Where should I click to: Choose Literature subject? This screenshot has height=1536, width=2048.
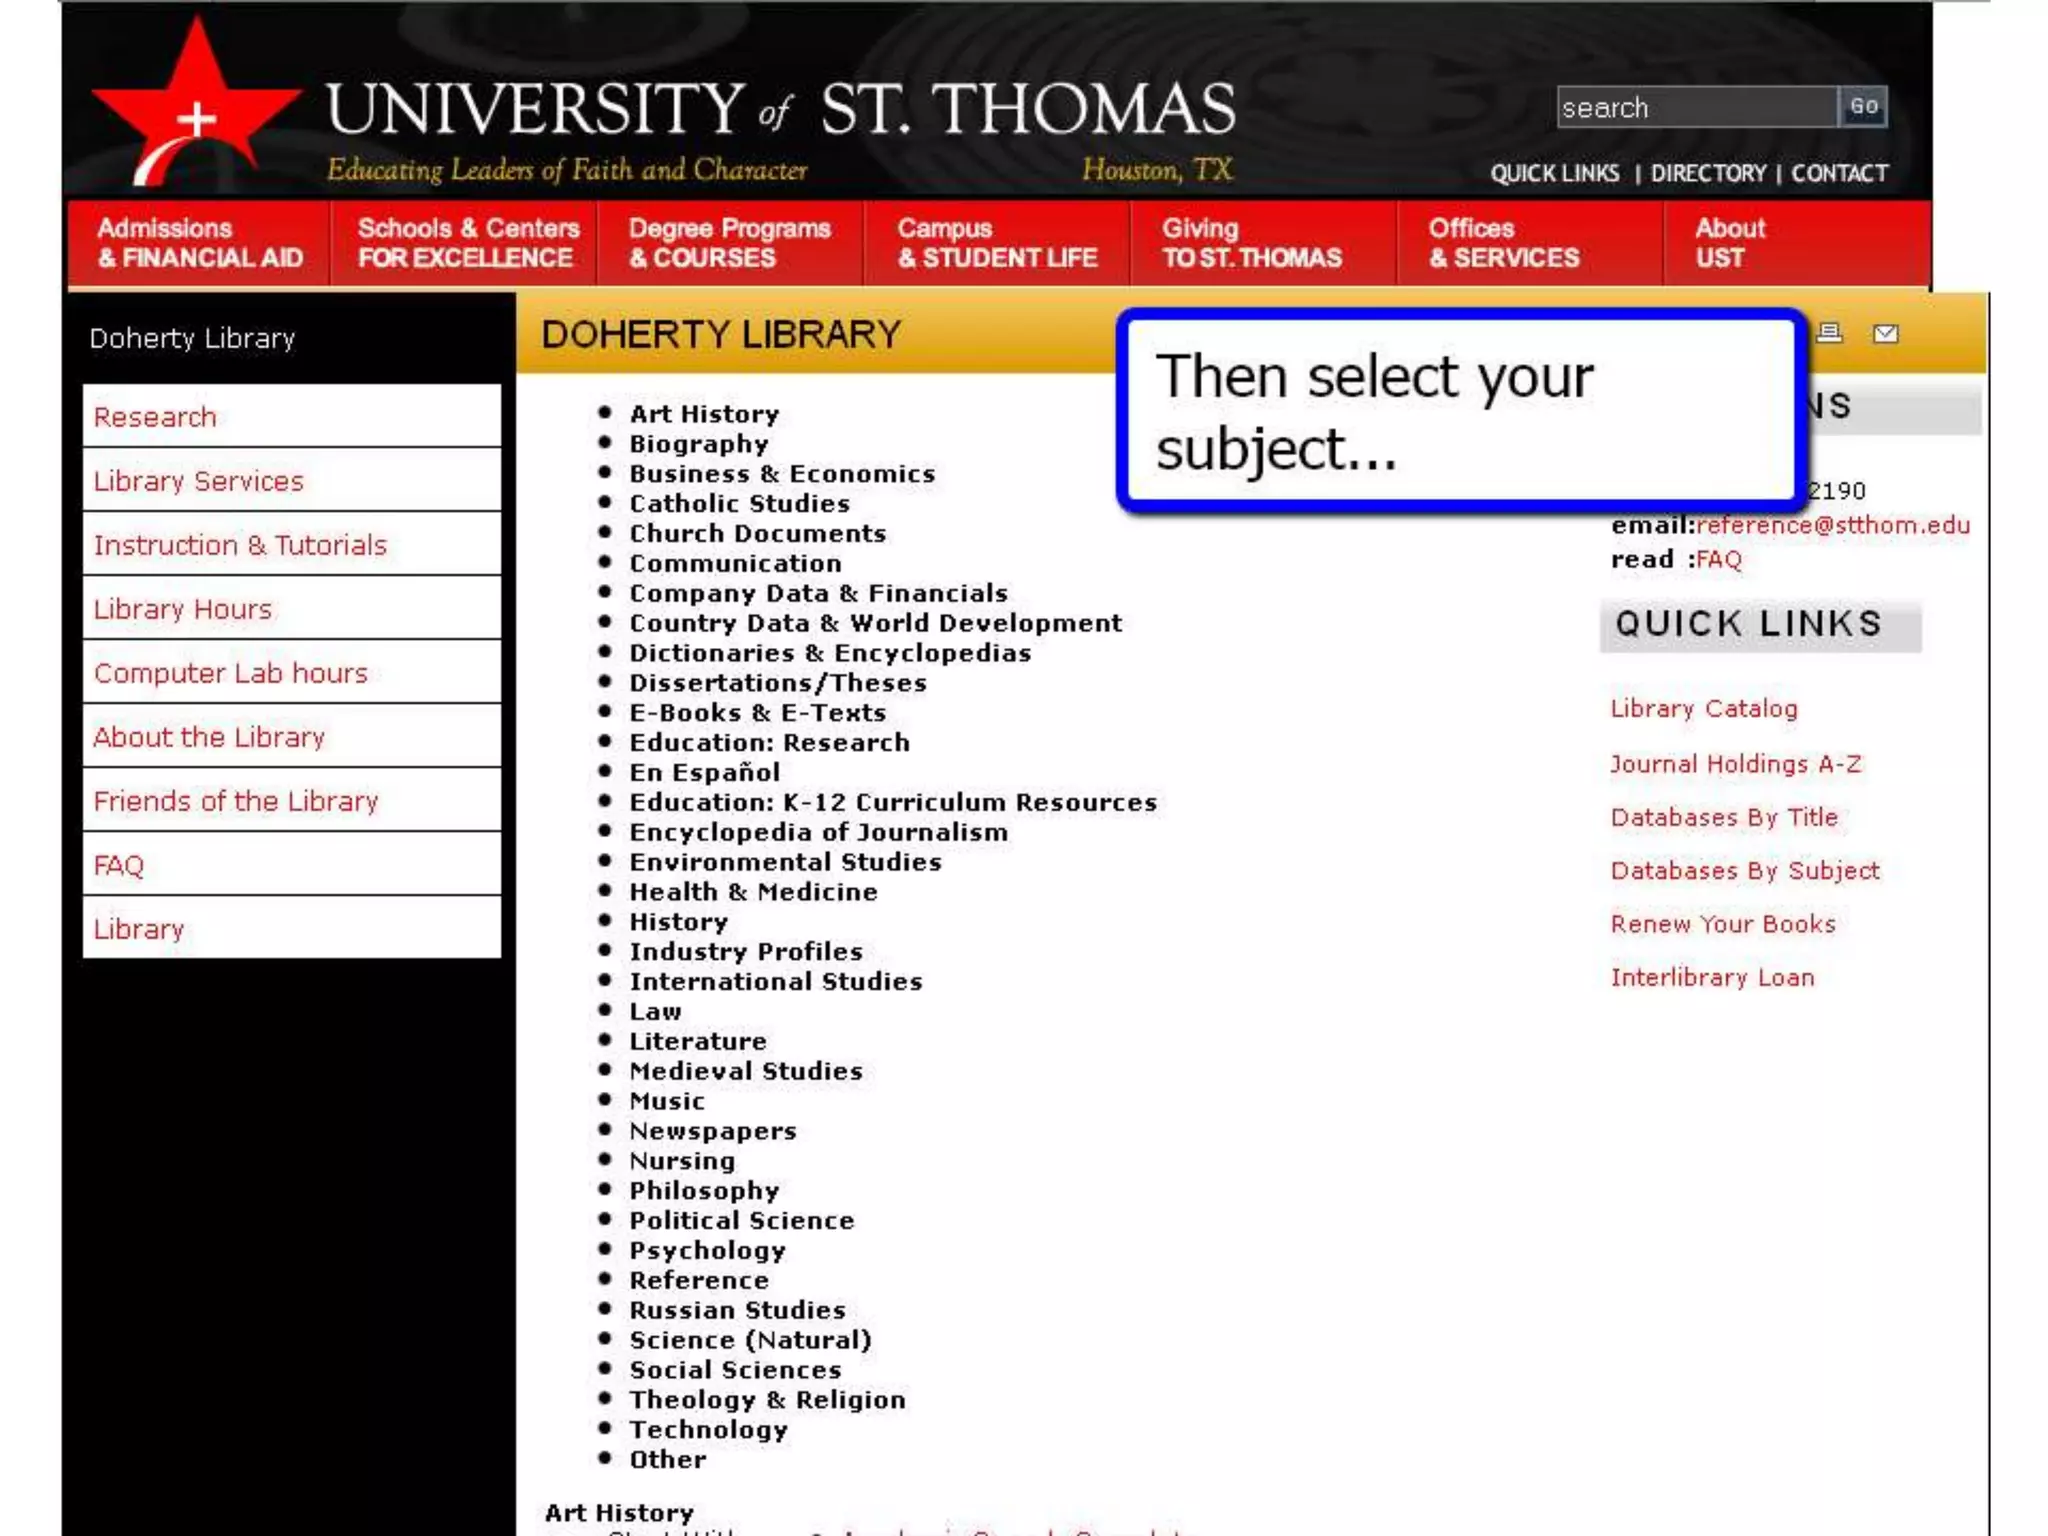coord(697,1041)
